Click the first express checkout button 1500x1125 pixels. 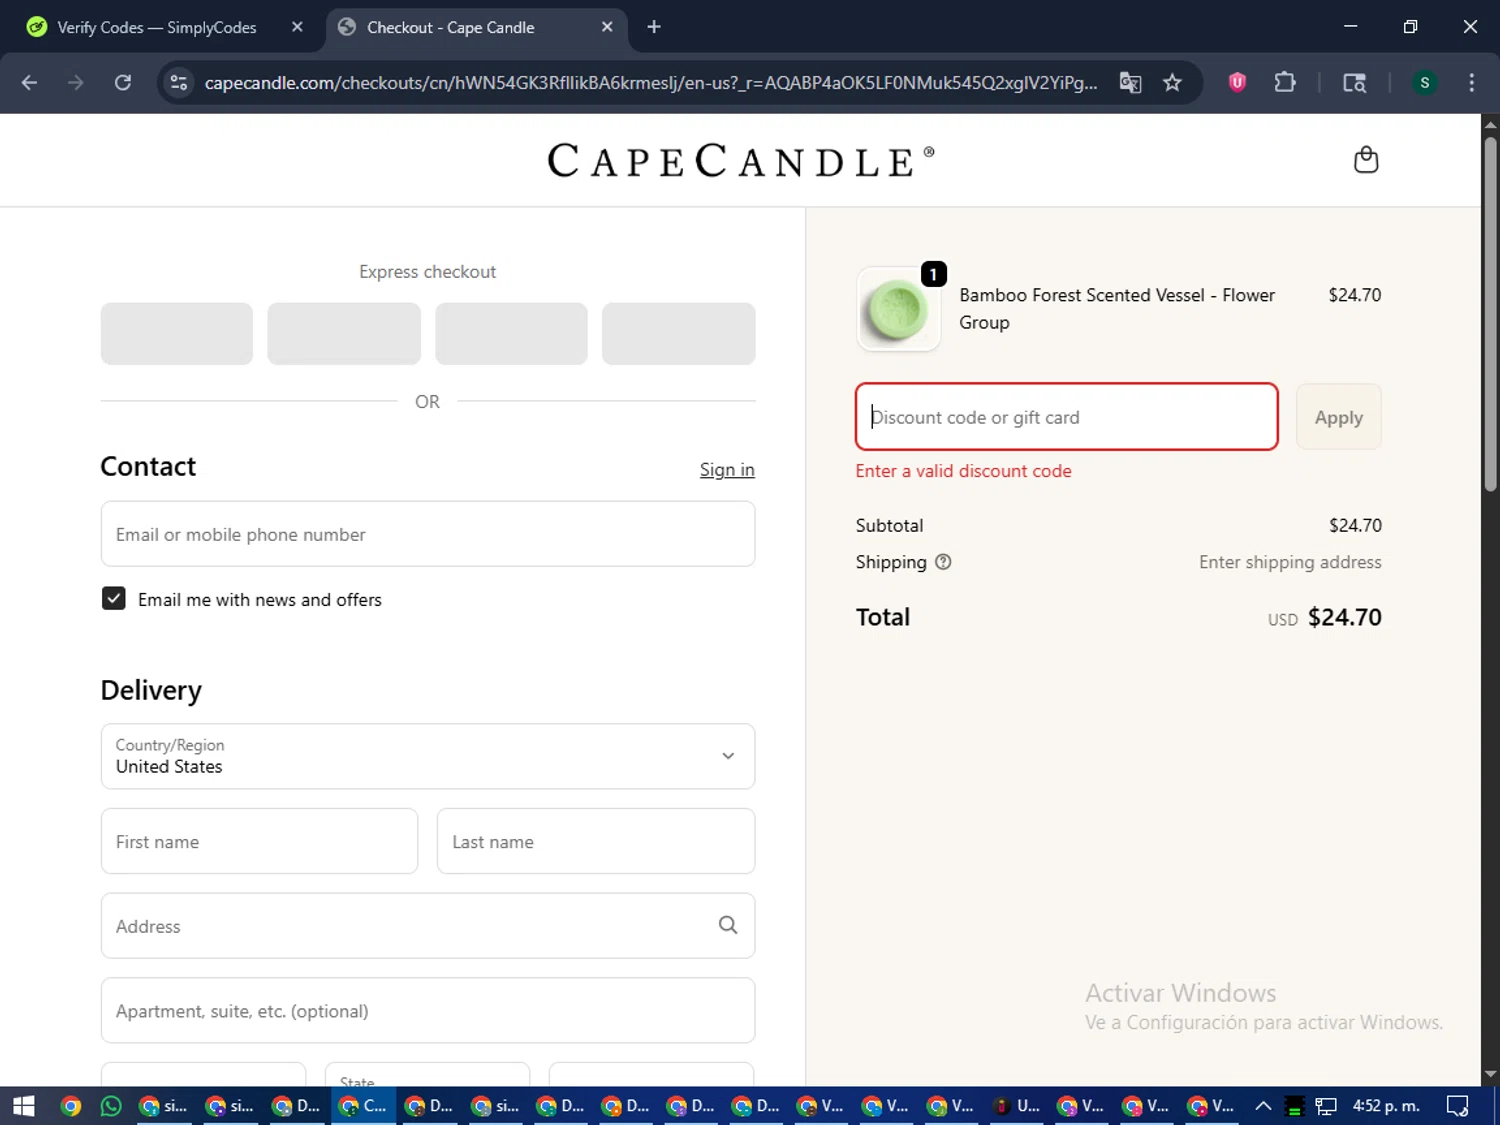click(x=177, y=334)
